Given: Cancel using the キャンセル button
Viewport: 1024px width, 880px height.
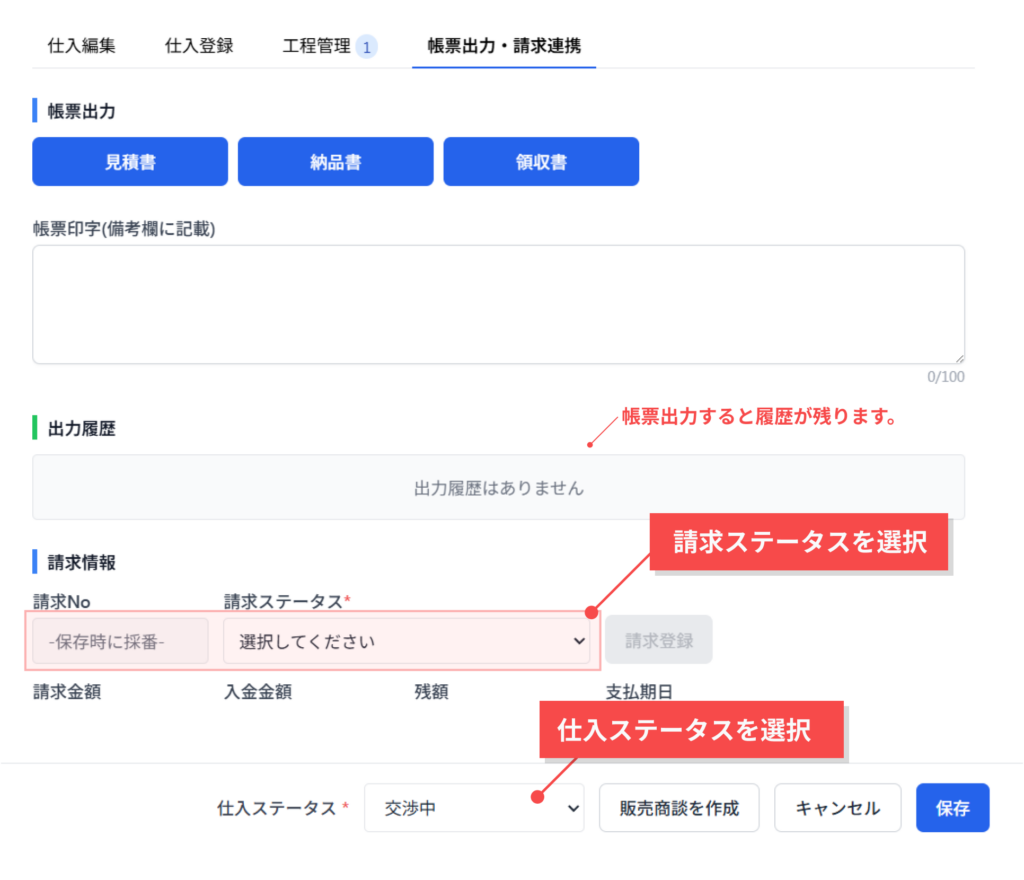Looking at the screenshot, I should (837, 808).
